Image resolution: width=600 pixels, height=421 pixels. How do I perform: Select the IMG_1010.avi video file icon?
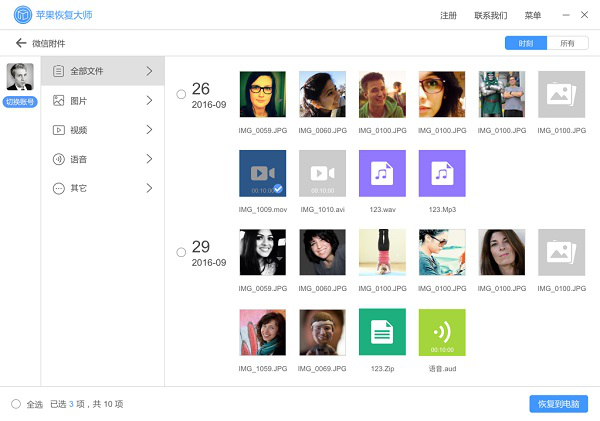point(322,174)
